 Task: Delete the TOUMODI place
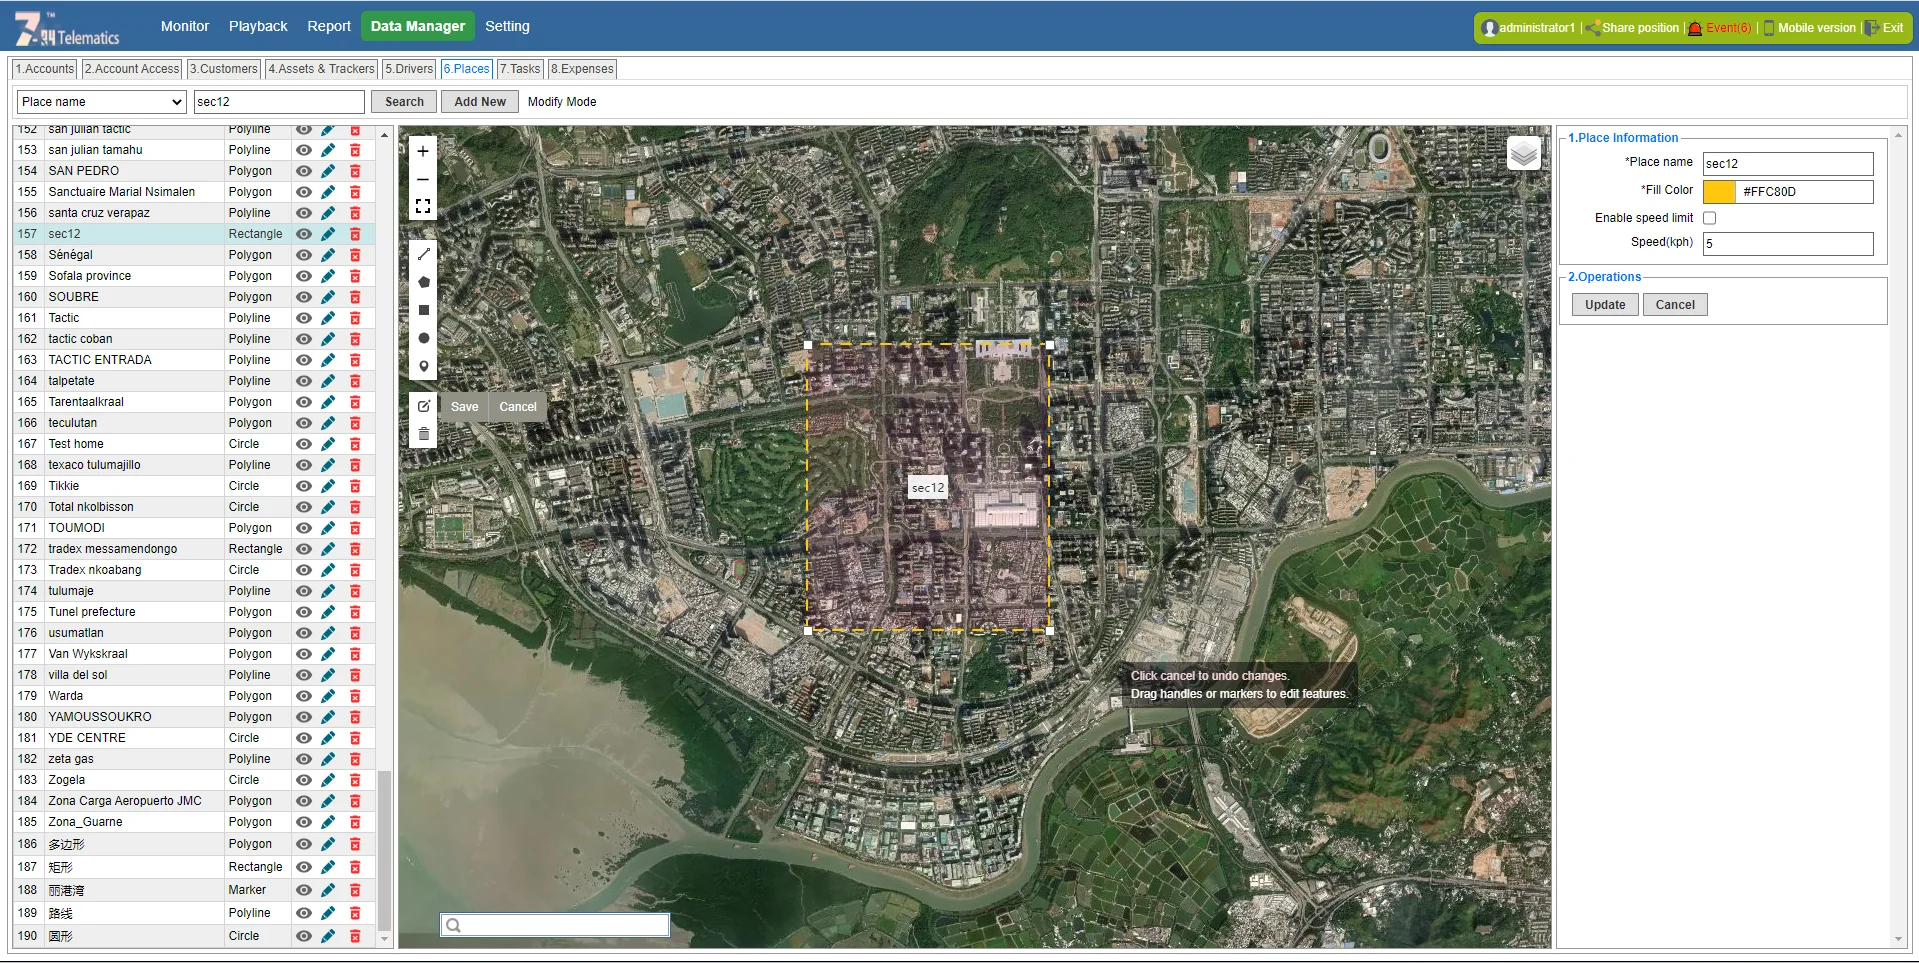point(355,528)
